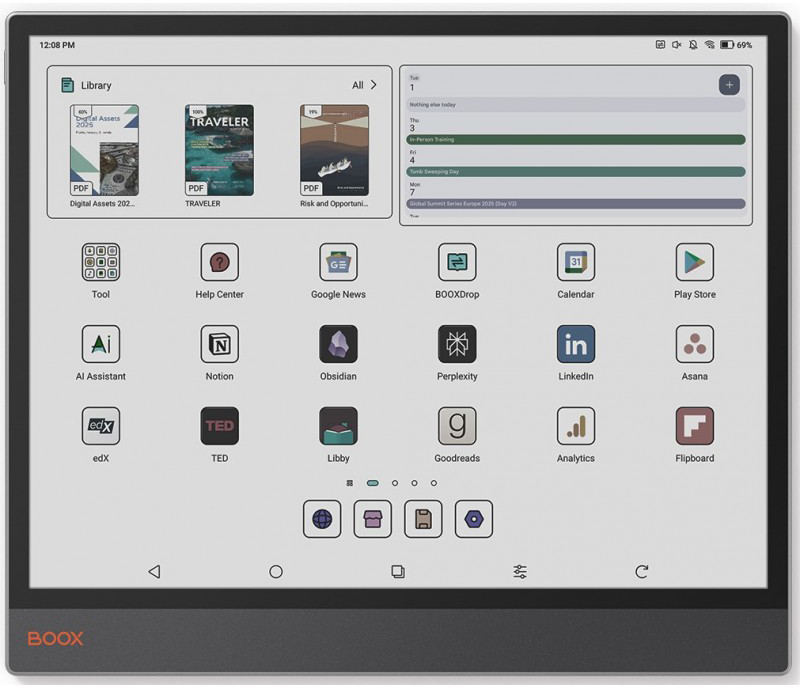Go to third home page dot
Screen dimensions: 800x690
[394, 483]
